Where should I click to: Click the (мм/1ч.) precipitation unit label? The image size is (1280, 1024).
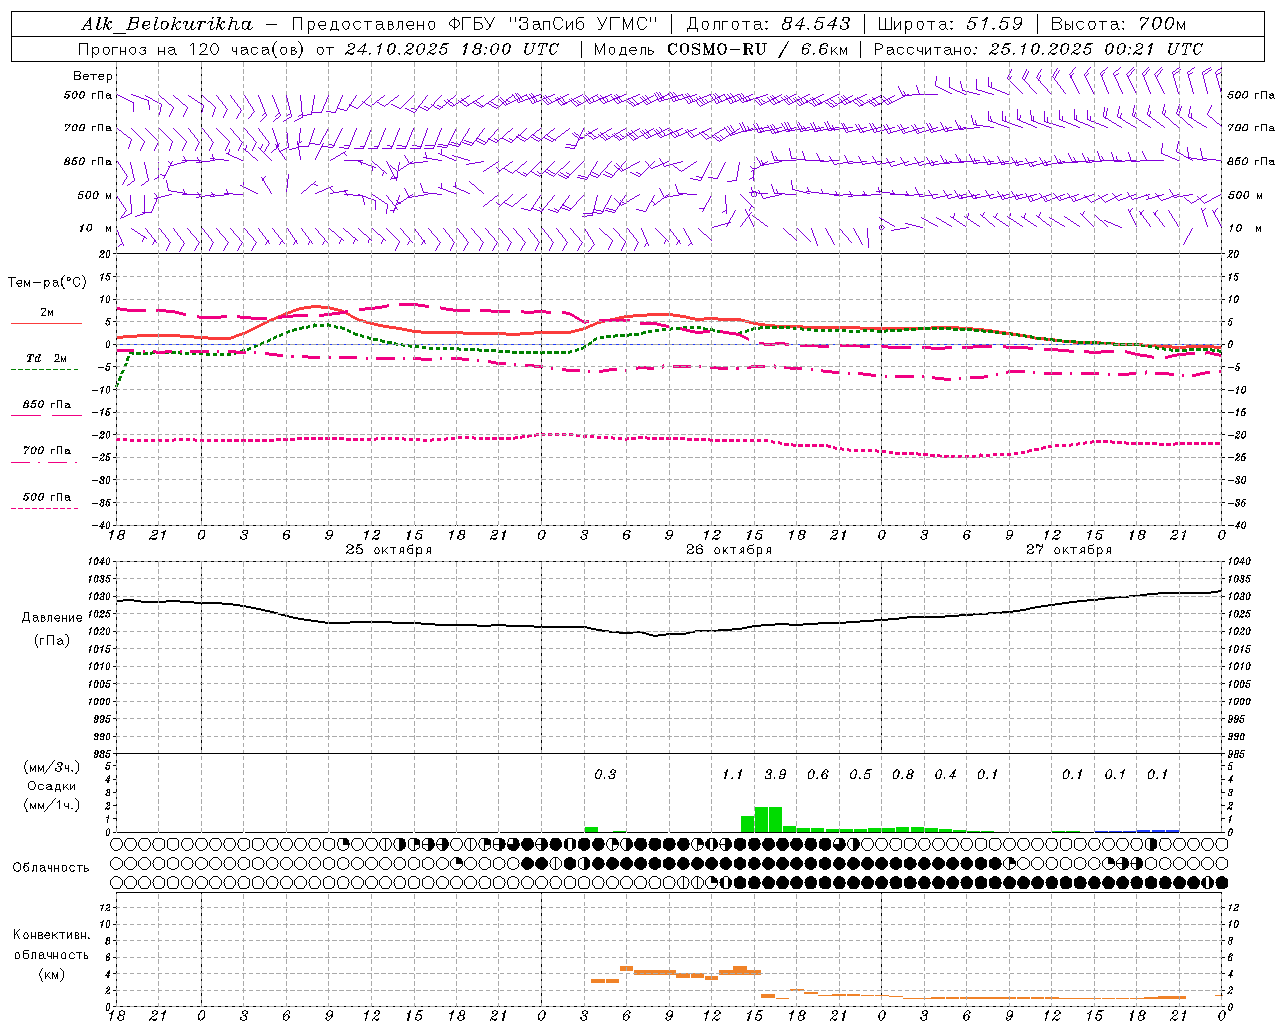point(52,805)
